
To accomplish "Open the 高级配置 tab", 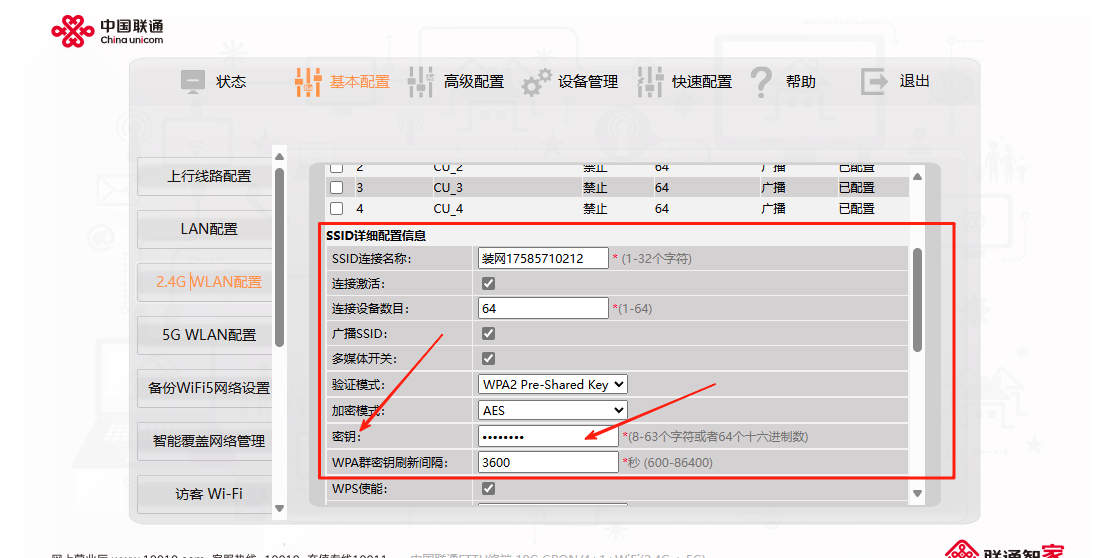I will pos(473,82).
